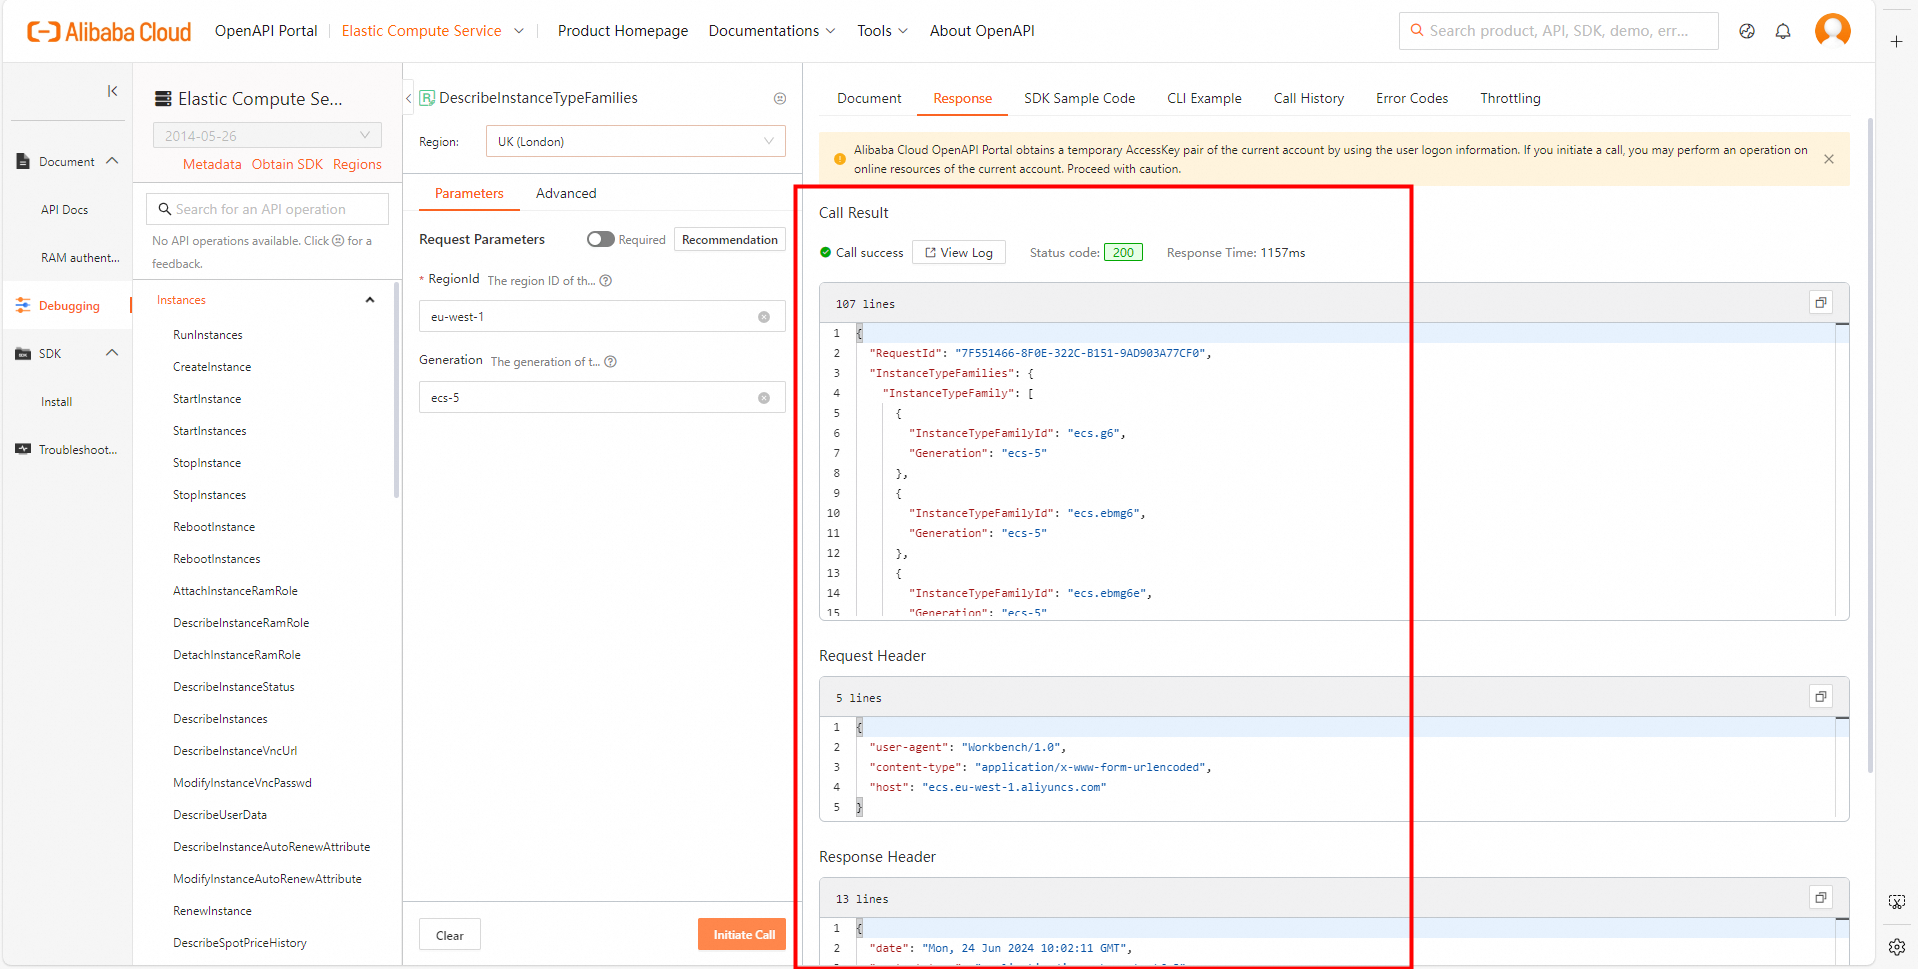1918x969 pixels.
Task: Open the Regions link
Action: pyautogui.click(x=357, y=164)
